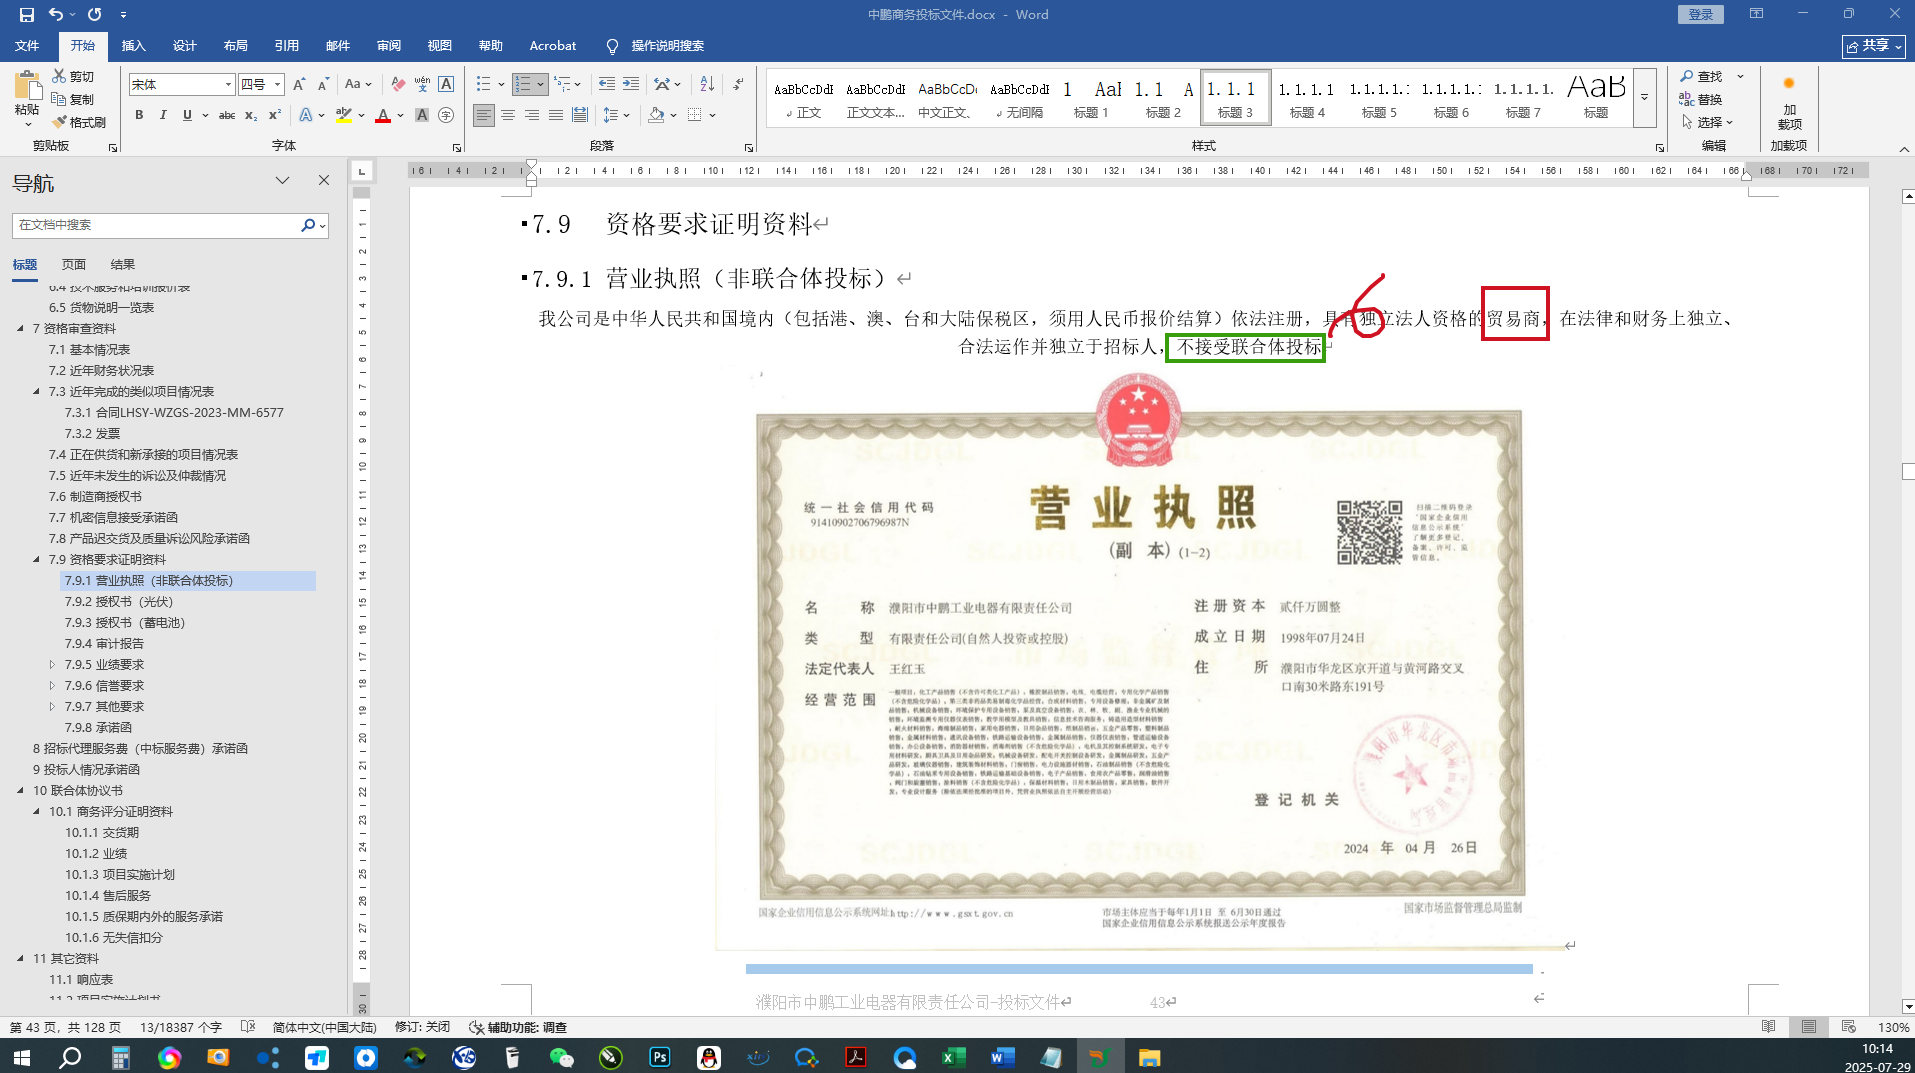1915x1073 pixels.
Task: Toggle bold formatting
Action: (x=139, y=115)
